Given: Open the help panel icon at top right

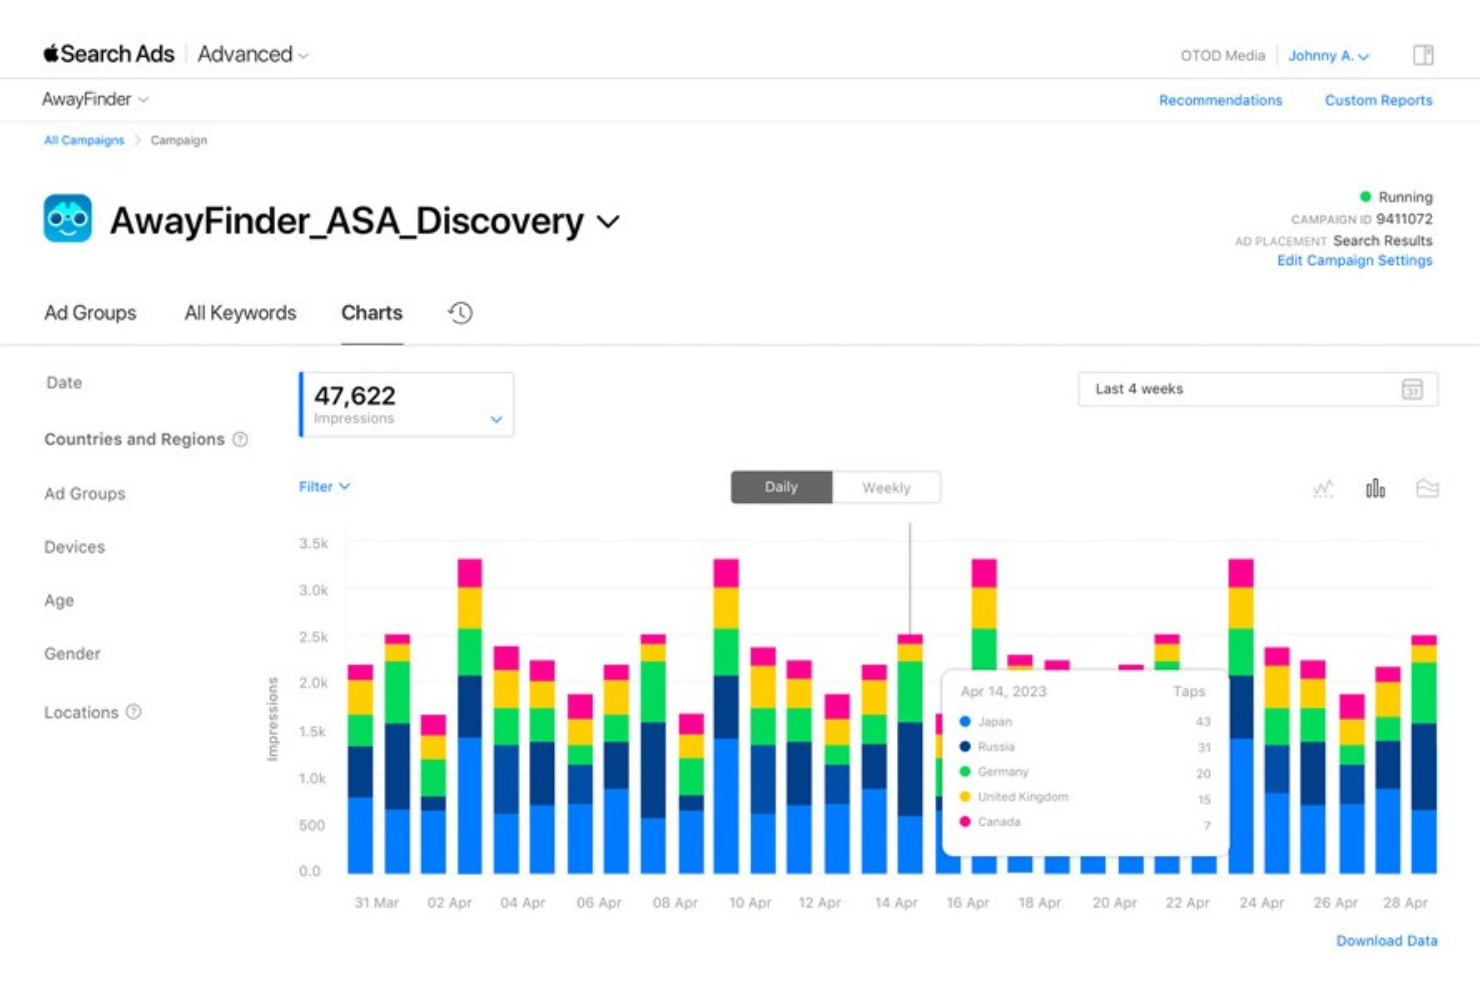Looking at the screenshot, I should (1423, 55).
